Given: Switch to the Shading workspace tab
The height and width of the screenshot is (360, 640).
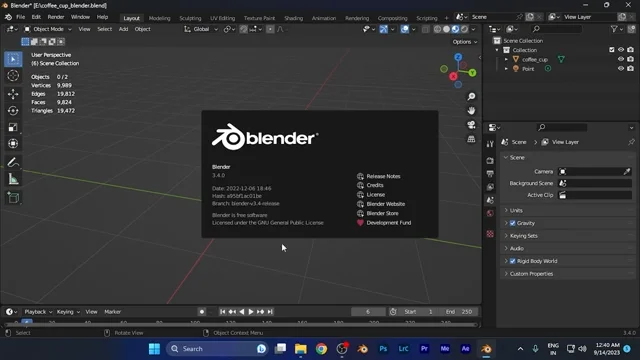Looking at the screenshot, I should (293, 18).
